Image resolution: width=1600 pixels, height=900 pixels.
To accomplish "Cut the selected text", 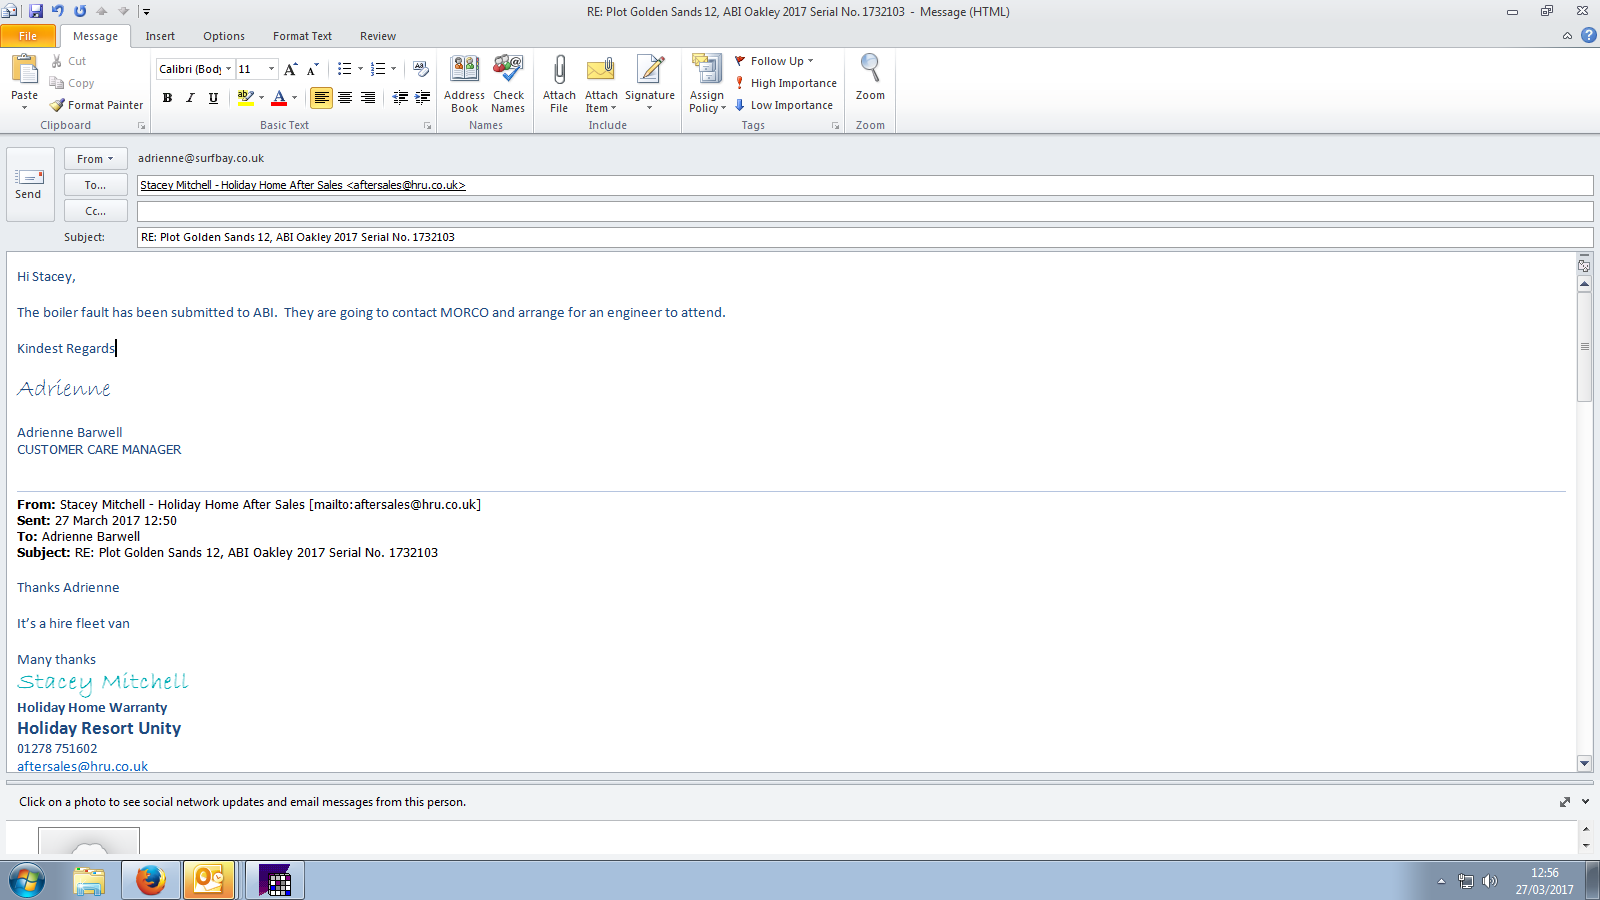I will coord(69,61).
